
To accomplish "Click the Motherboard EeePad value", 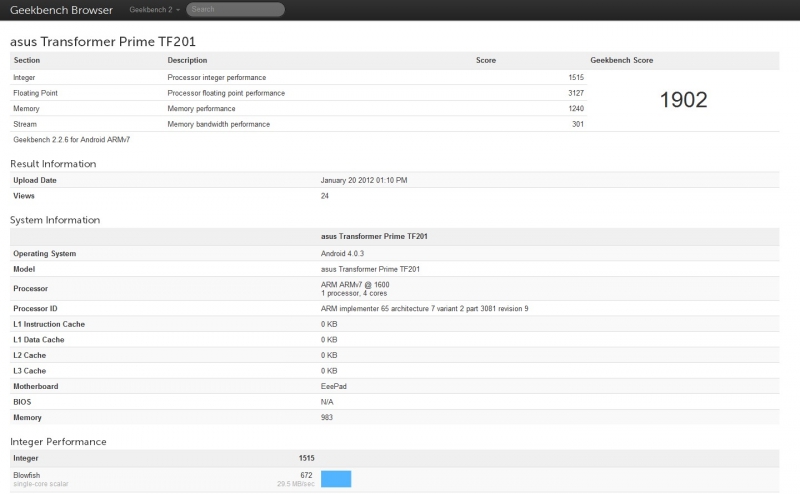I will coord(335,385).
